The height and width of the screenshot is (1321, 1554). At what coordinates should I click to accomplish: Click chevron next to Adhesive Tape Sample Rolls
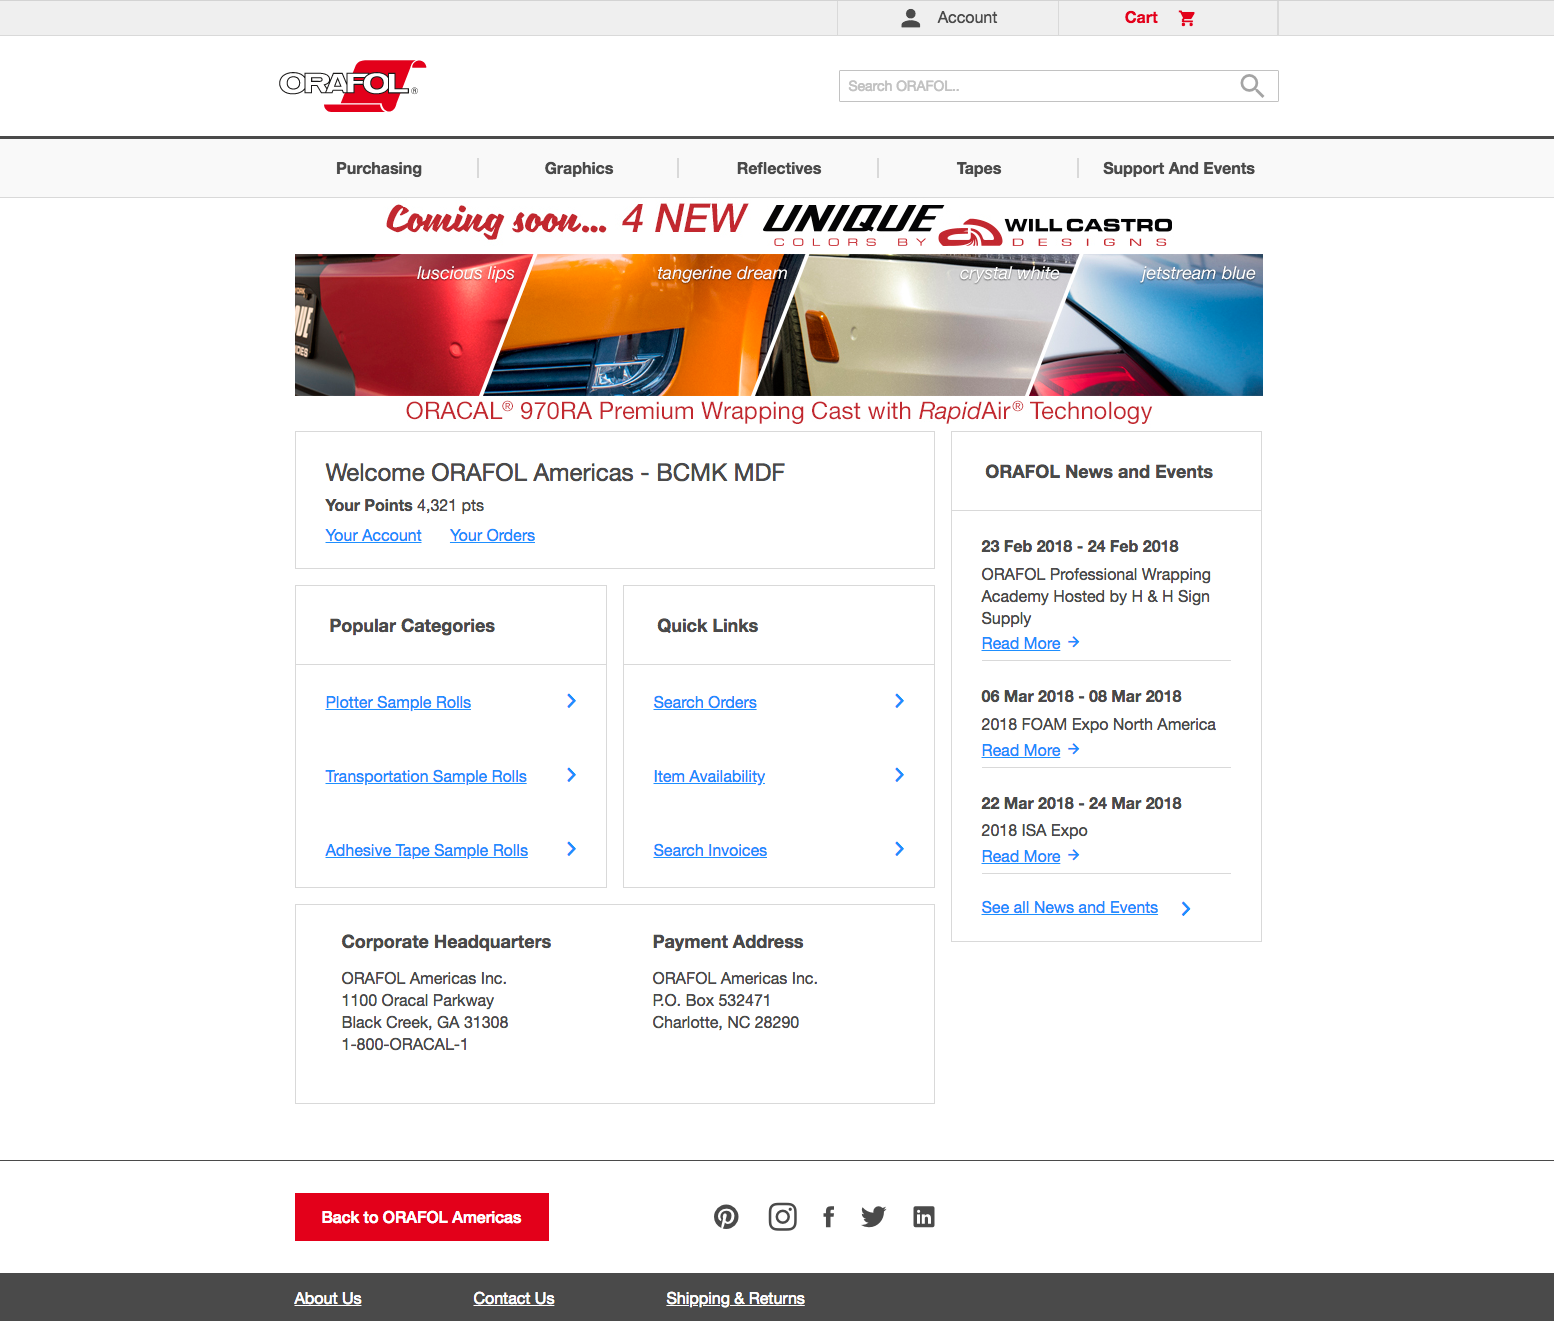(x=571, y=849)
